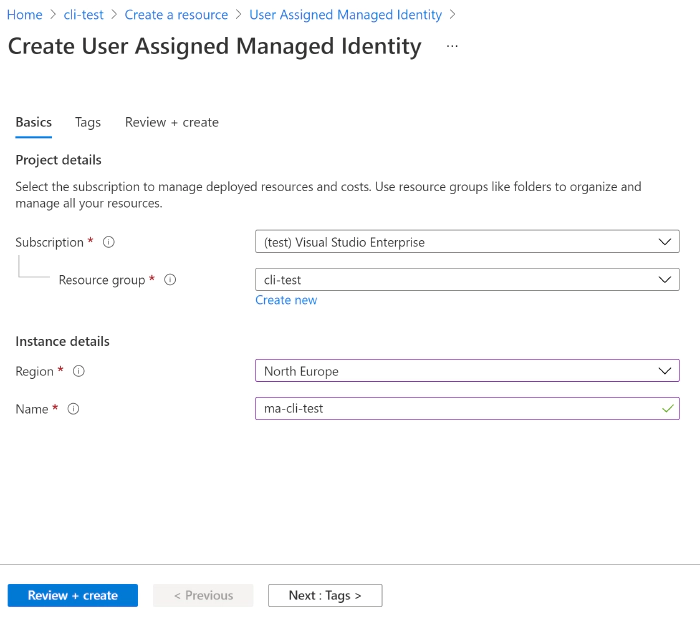Click the Previous button

(203, 595)
